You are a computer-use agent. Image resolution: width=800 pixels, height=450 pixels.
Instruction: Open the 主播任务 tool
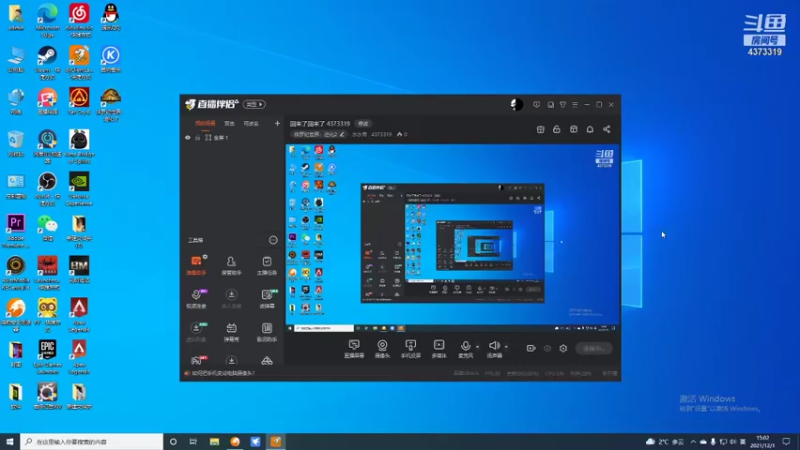[x=267, y=265]
